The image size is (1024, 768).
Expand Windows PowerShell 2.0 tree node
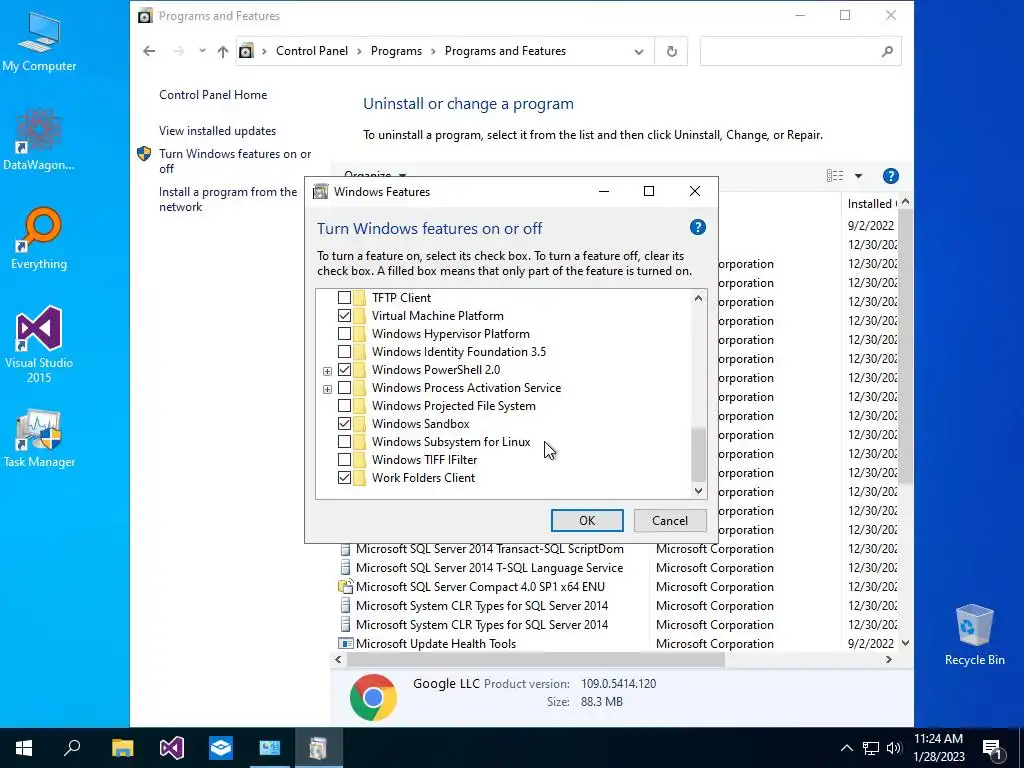pyautogui.click(x=327, y=371)
